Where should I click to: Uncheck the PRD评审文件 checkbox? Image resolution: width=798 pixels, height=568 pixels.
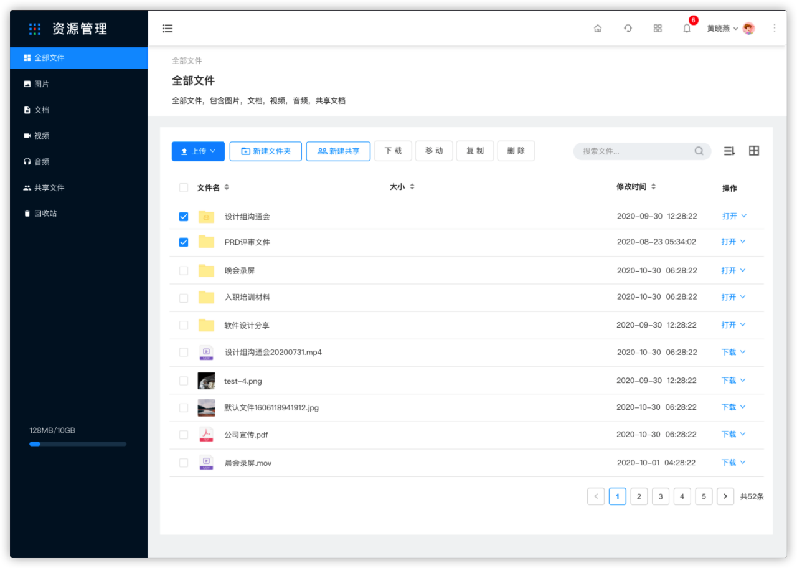[x=184, y=242]
